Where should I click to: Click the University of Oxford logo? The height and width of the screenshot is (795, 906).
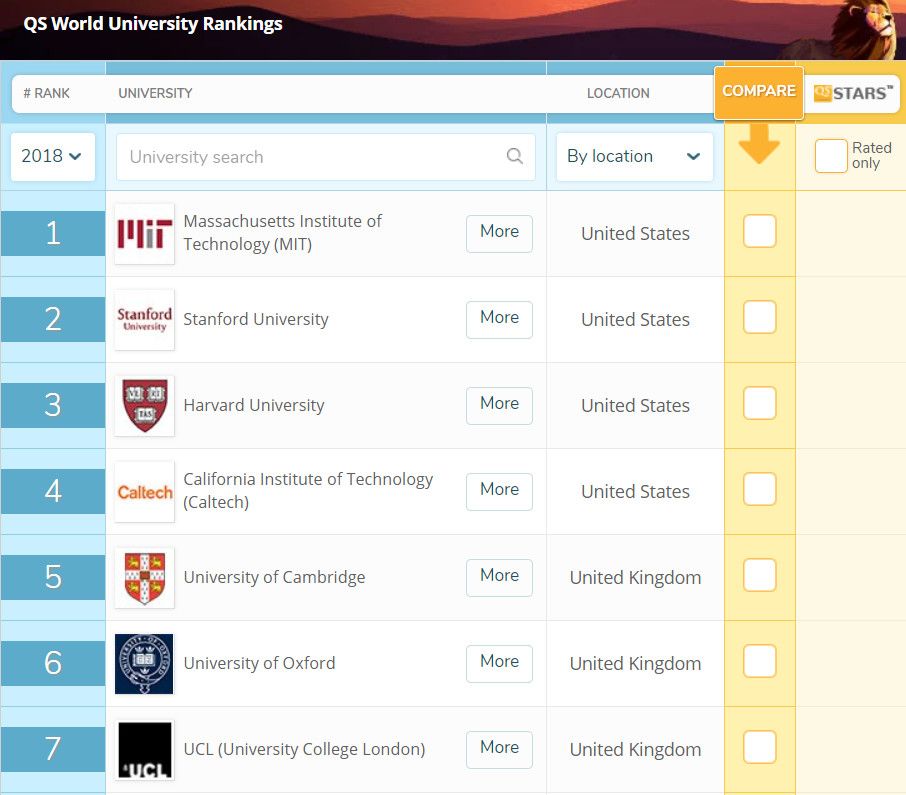[144, 664]
